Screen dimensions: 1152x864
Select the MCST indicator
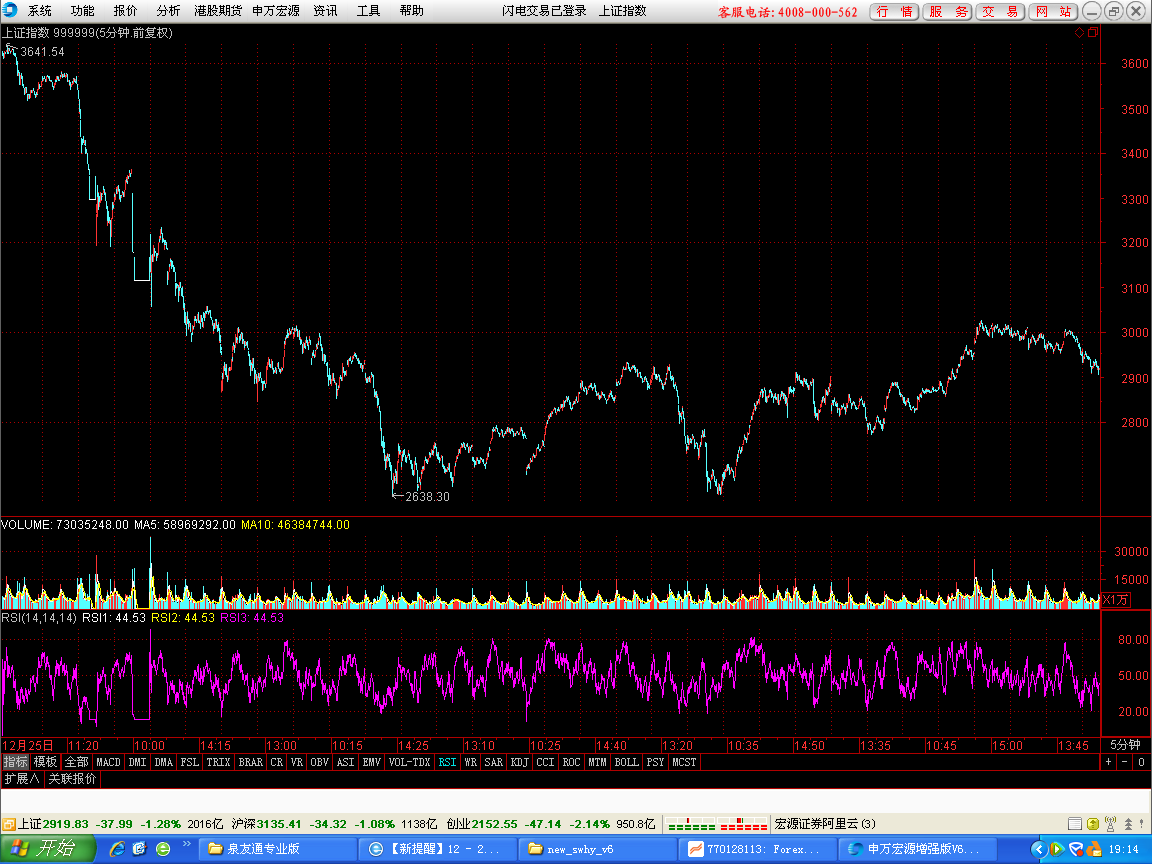(x=684, y=762)
